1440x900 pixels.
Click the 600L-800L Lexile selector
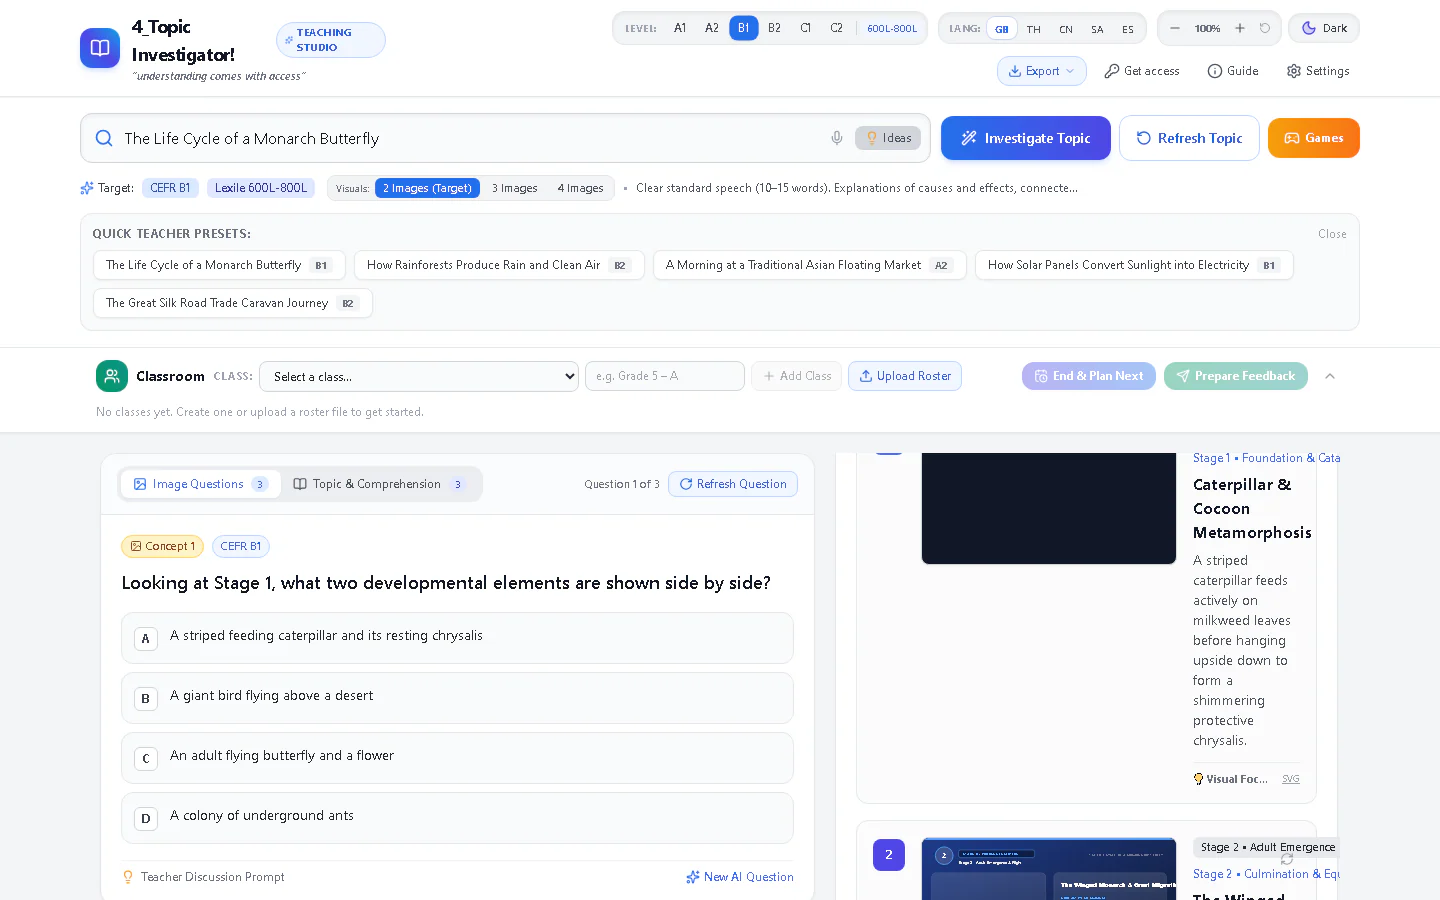click(892, 28)
